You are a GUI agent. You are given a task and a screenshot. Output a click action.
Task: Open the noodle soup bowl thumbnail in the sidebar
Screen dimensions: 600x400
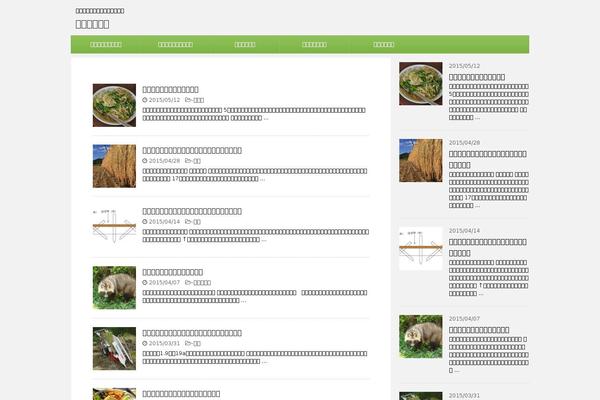pos(421,84)
